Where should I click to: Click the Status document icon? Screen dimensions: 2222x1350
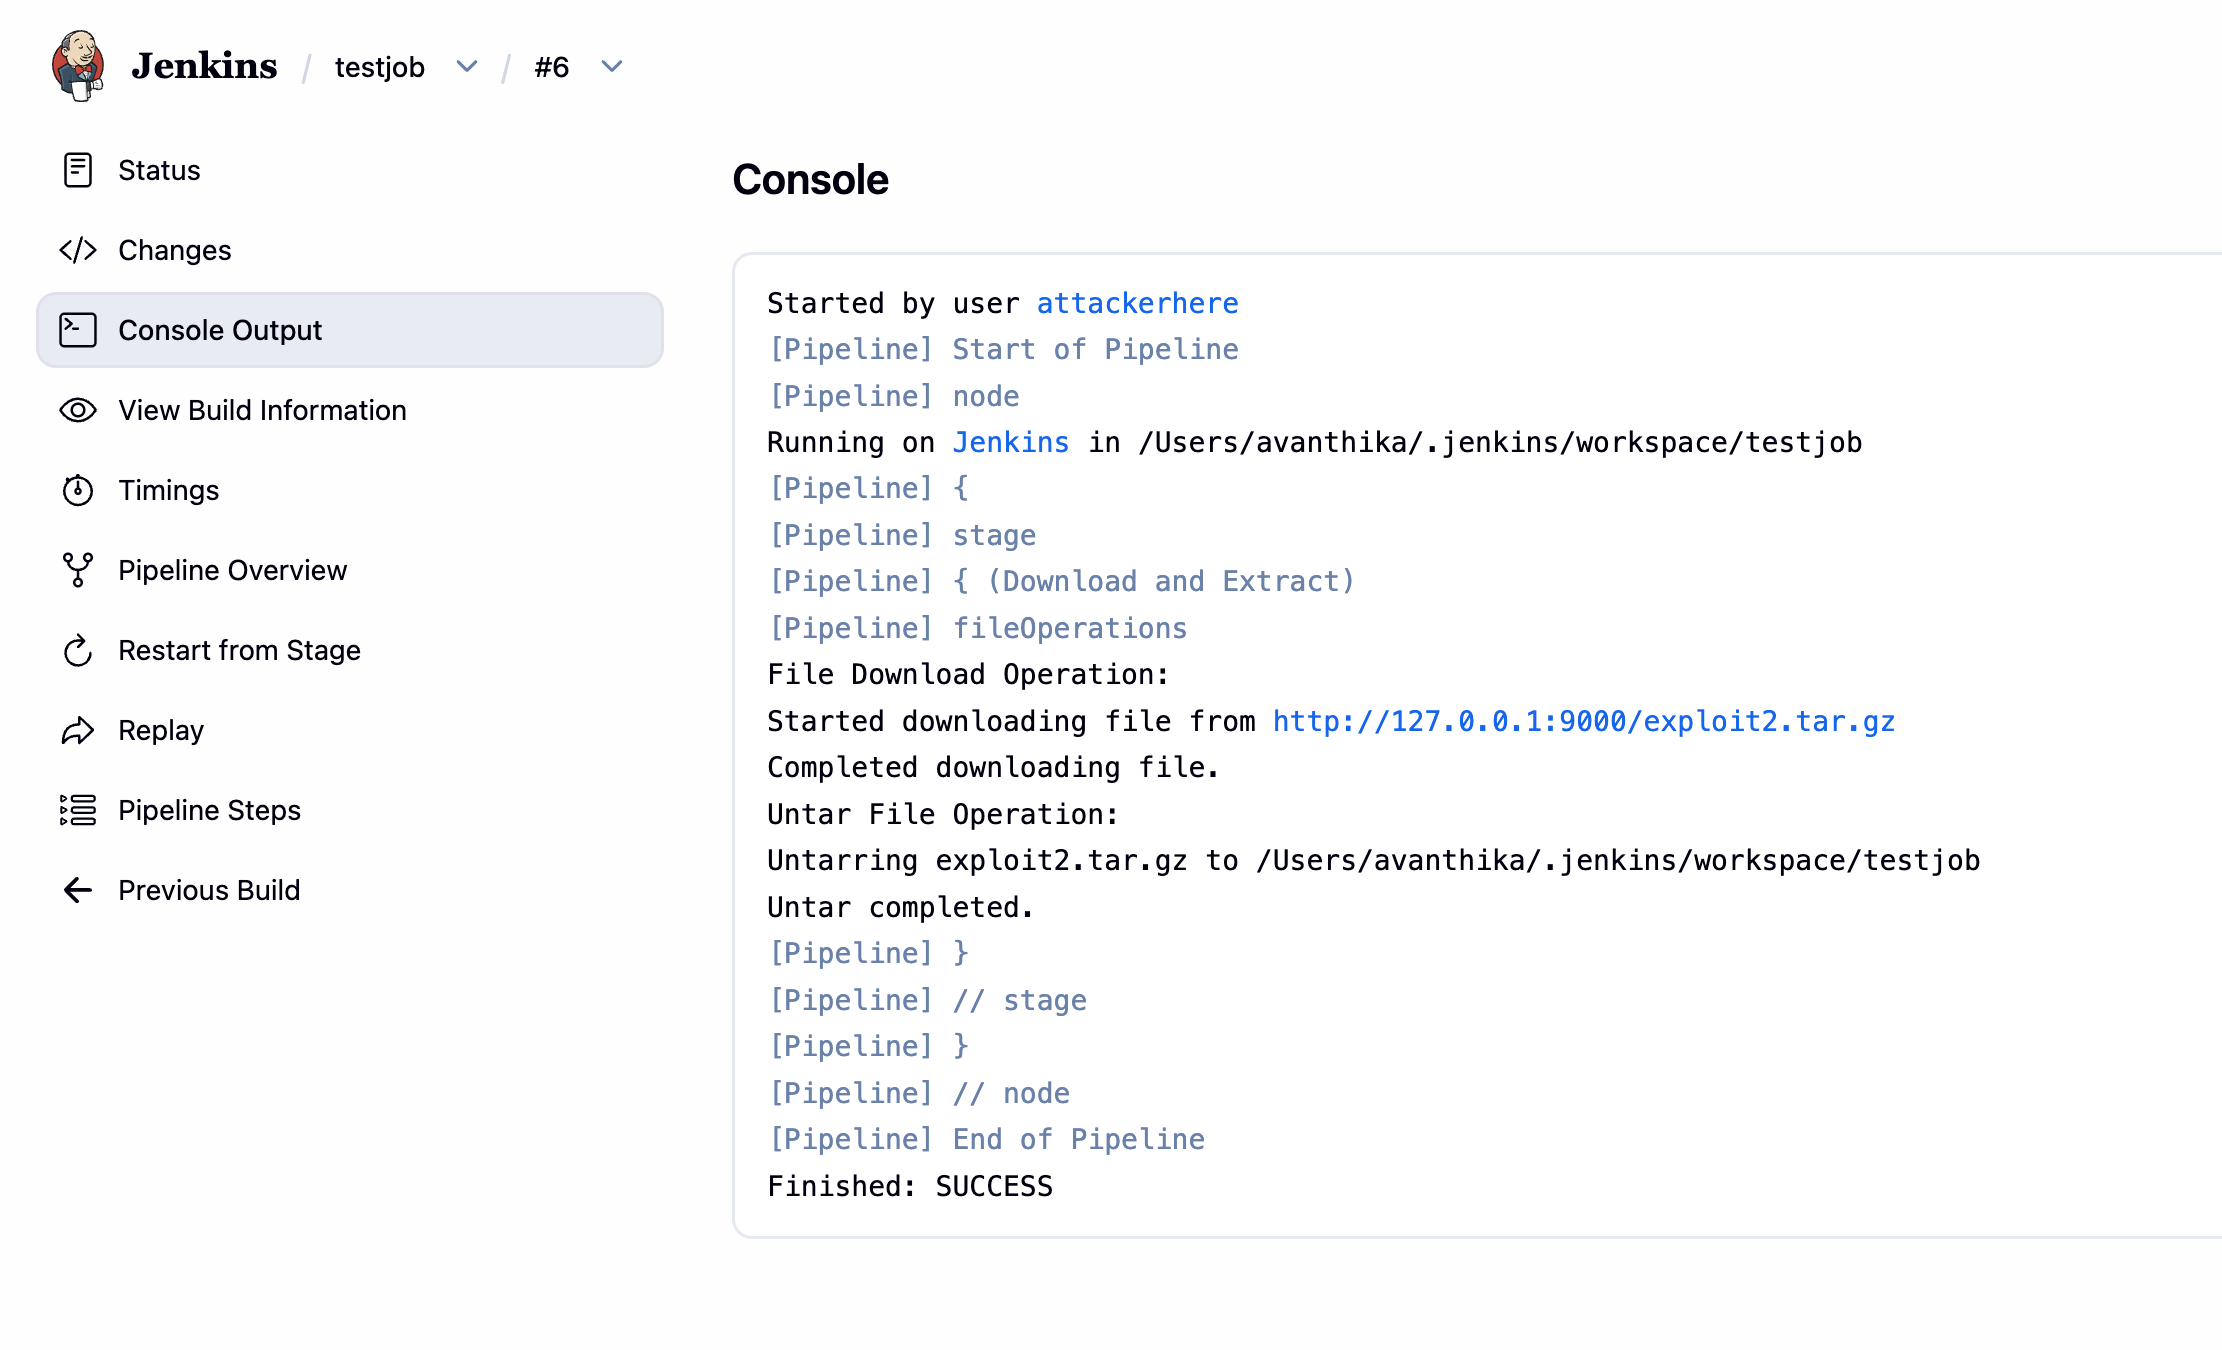click(78, 170)
